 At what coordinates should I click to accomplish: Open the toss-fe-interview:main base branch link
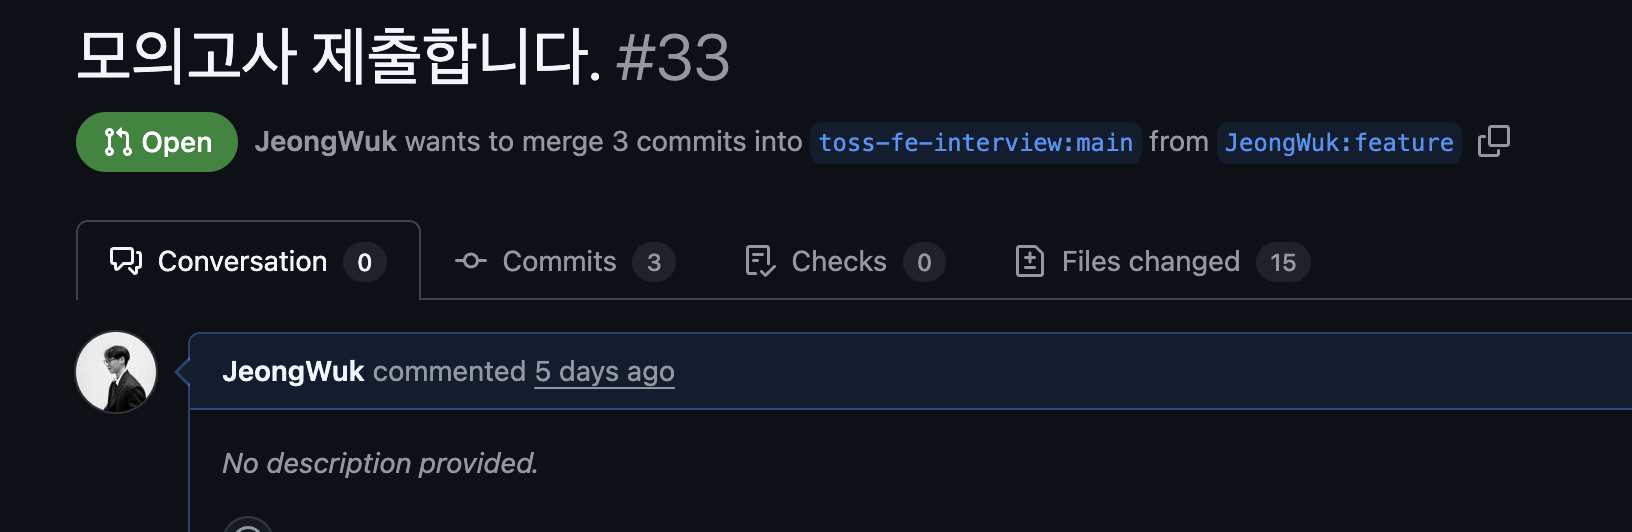(976, 143)
